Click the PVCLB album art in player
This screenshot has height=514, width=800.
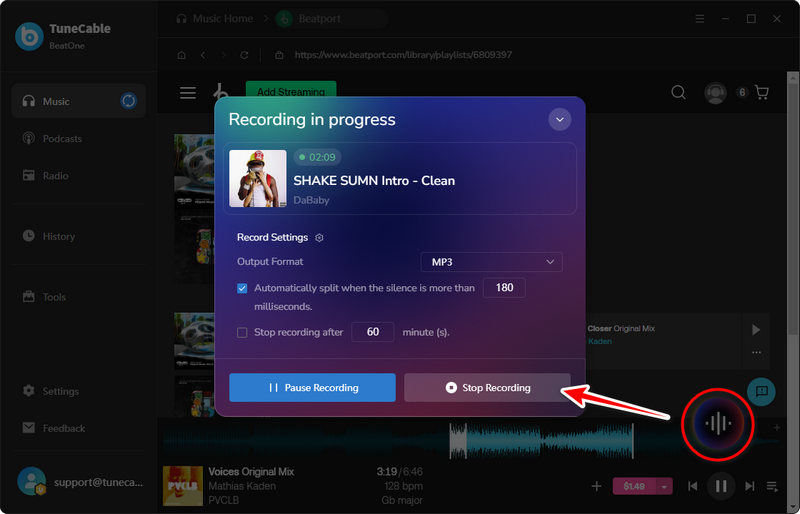click(183, 485)
